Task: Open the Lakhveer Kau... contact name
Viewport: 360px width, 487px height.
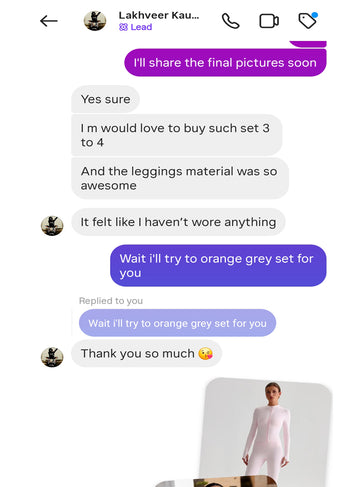Action: tap(159, 15)
